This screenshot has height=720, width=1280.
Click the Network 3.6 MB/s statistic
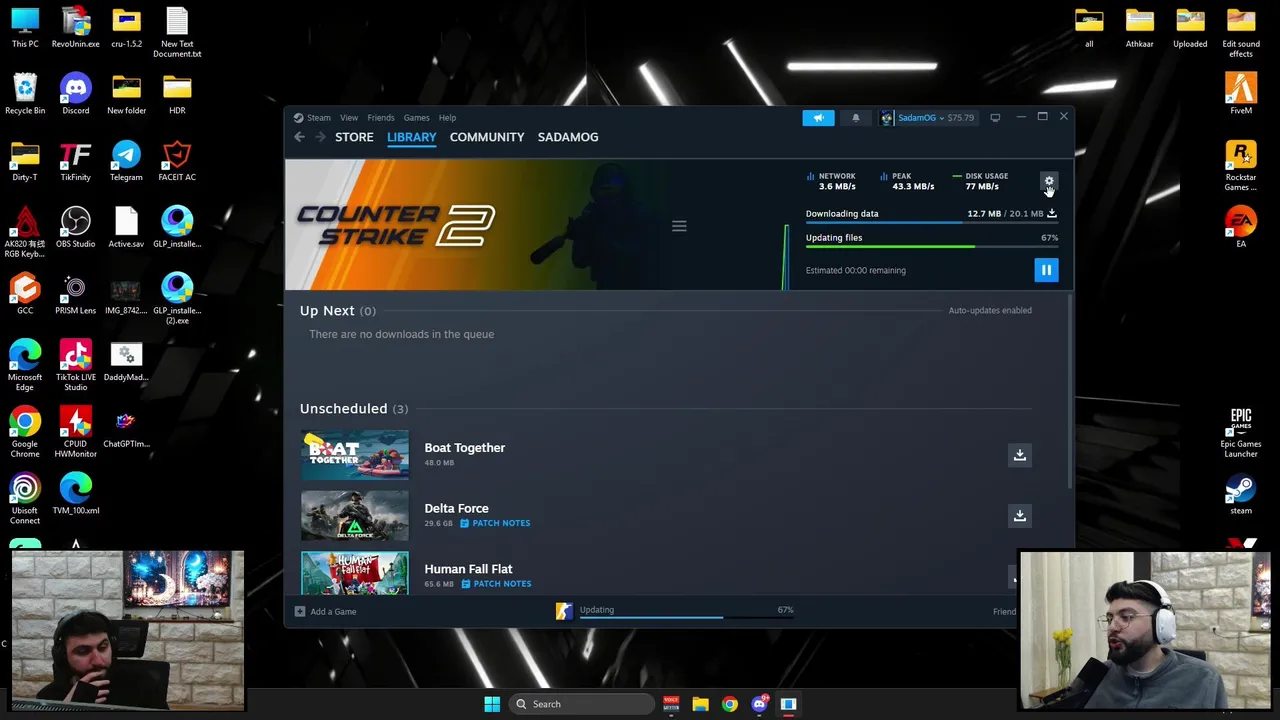[831, 181]
